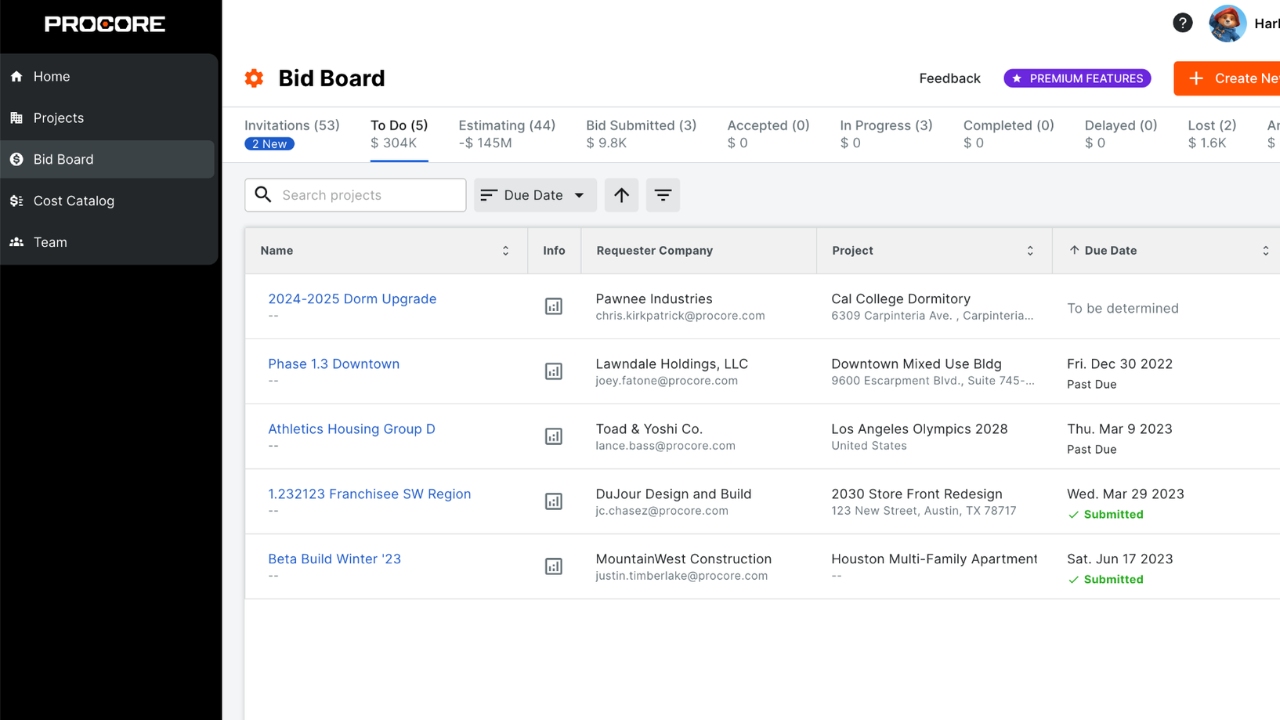Click the Cal College Dormitory project

click(x=901, y=299)
